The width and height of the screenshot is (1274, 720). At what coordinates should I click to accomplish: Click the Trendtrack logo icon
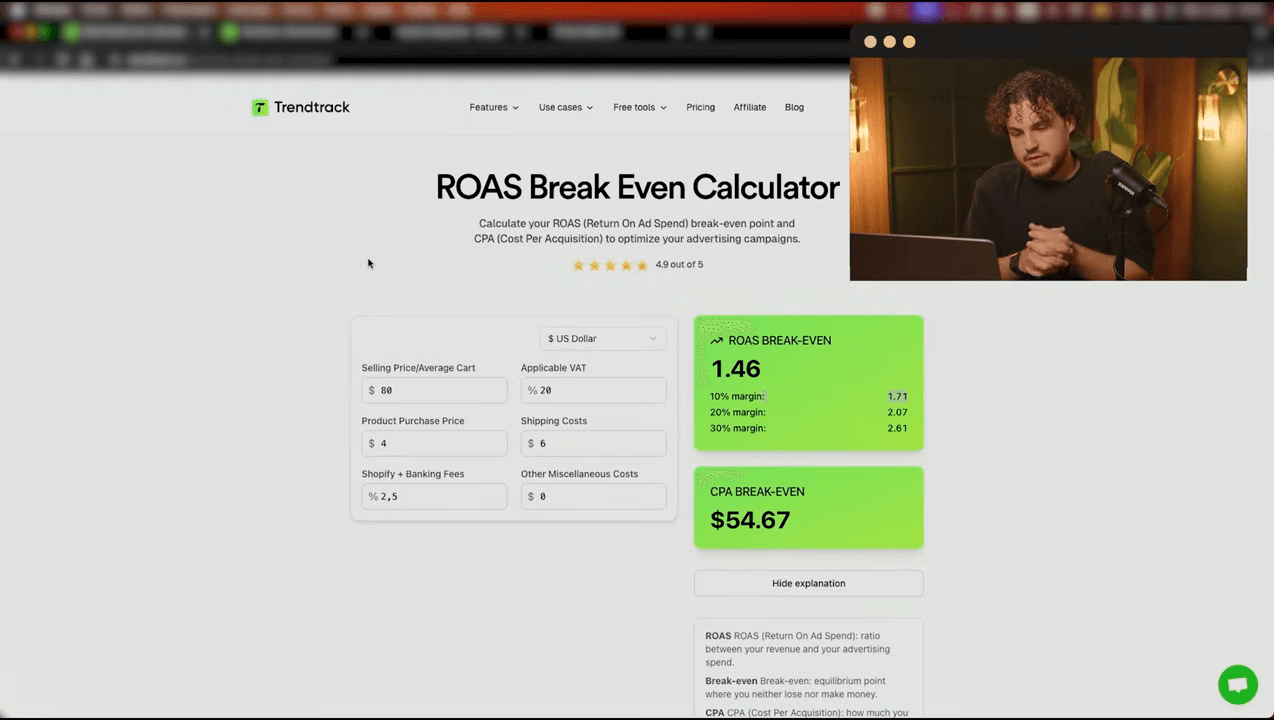[259, 107]
